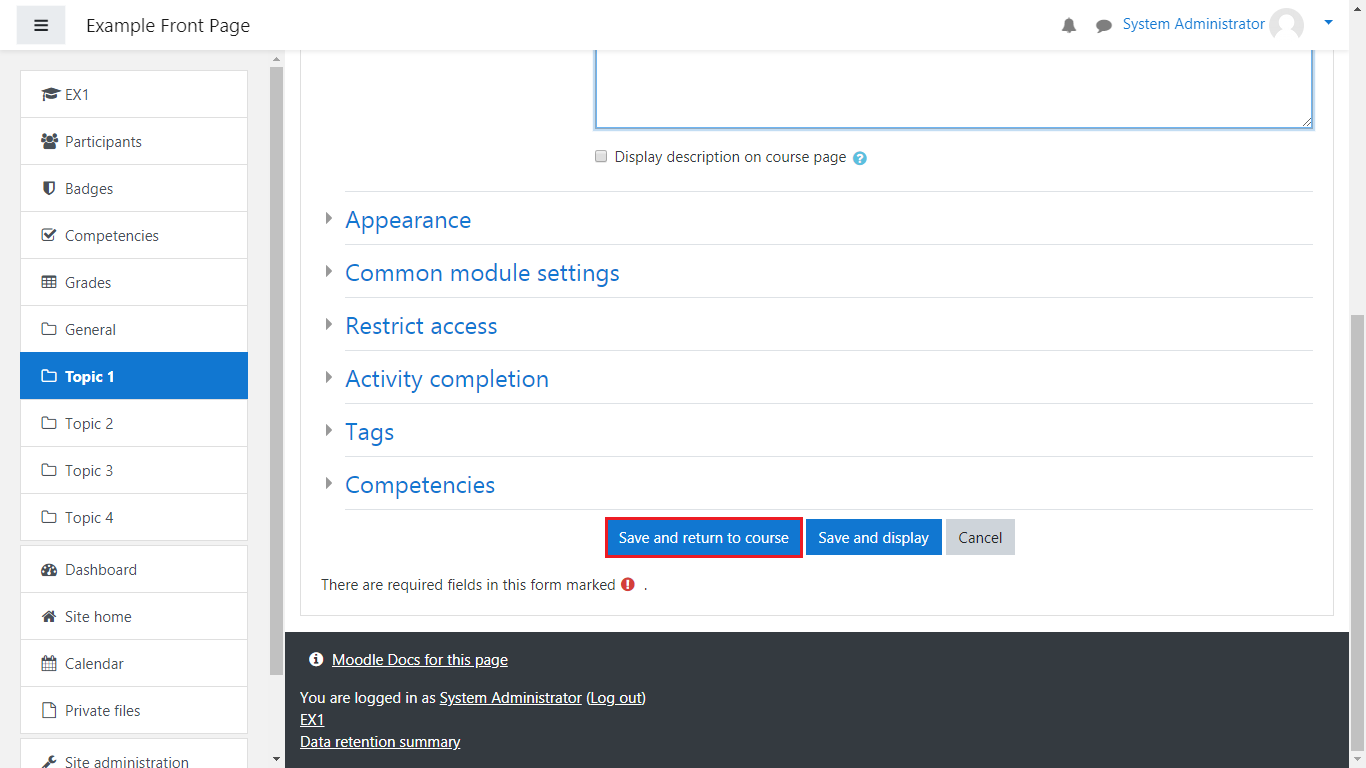Click the Participants group icon in sidebar
Screen dimensions: 1366x768
pos(49,141)
